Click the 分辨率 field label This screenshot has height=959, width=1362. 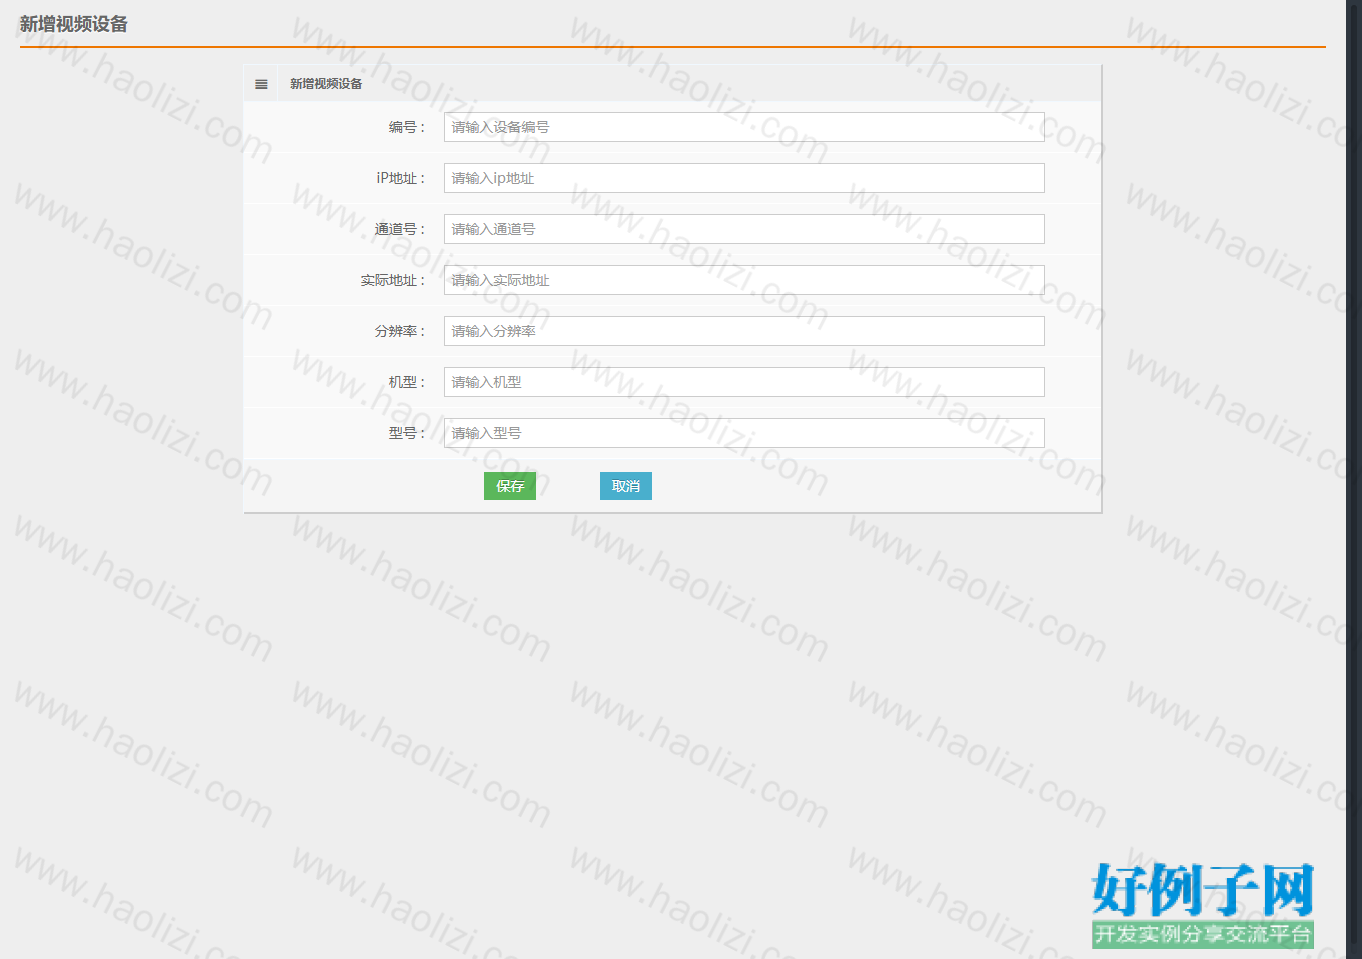click(x=400, y=331)
